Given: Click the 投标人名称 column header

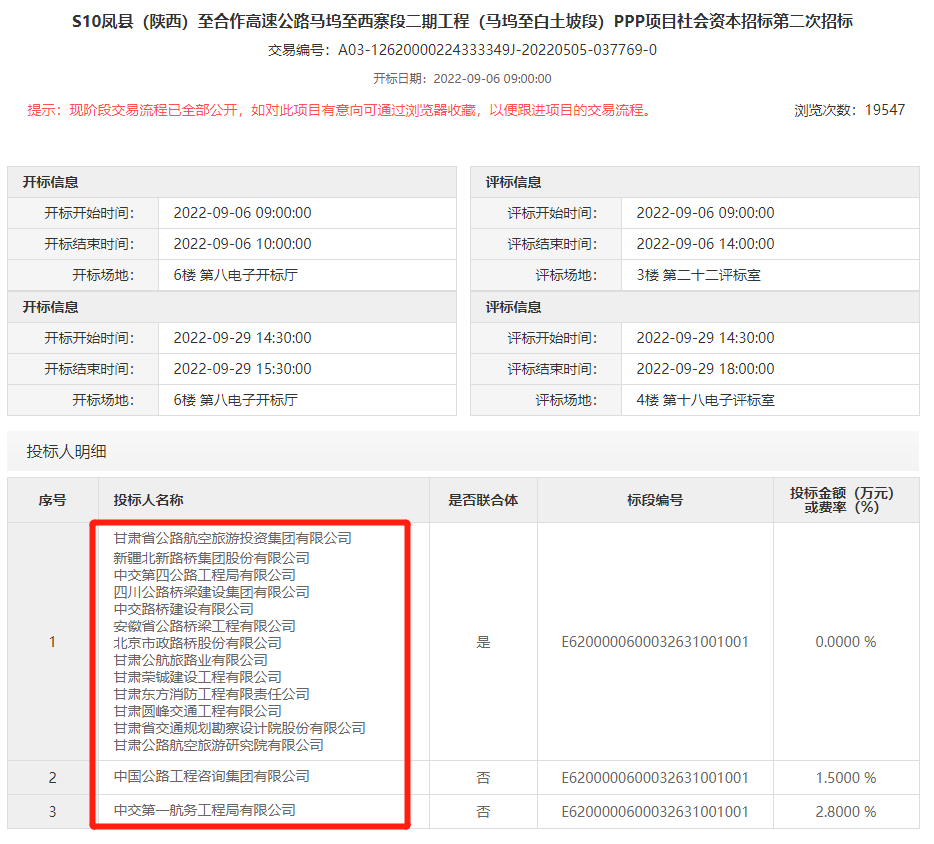Looking at the screenshot, I should (148, 500).
